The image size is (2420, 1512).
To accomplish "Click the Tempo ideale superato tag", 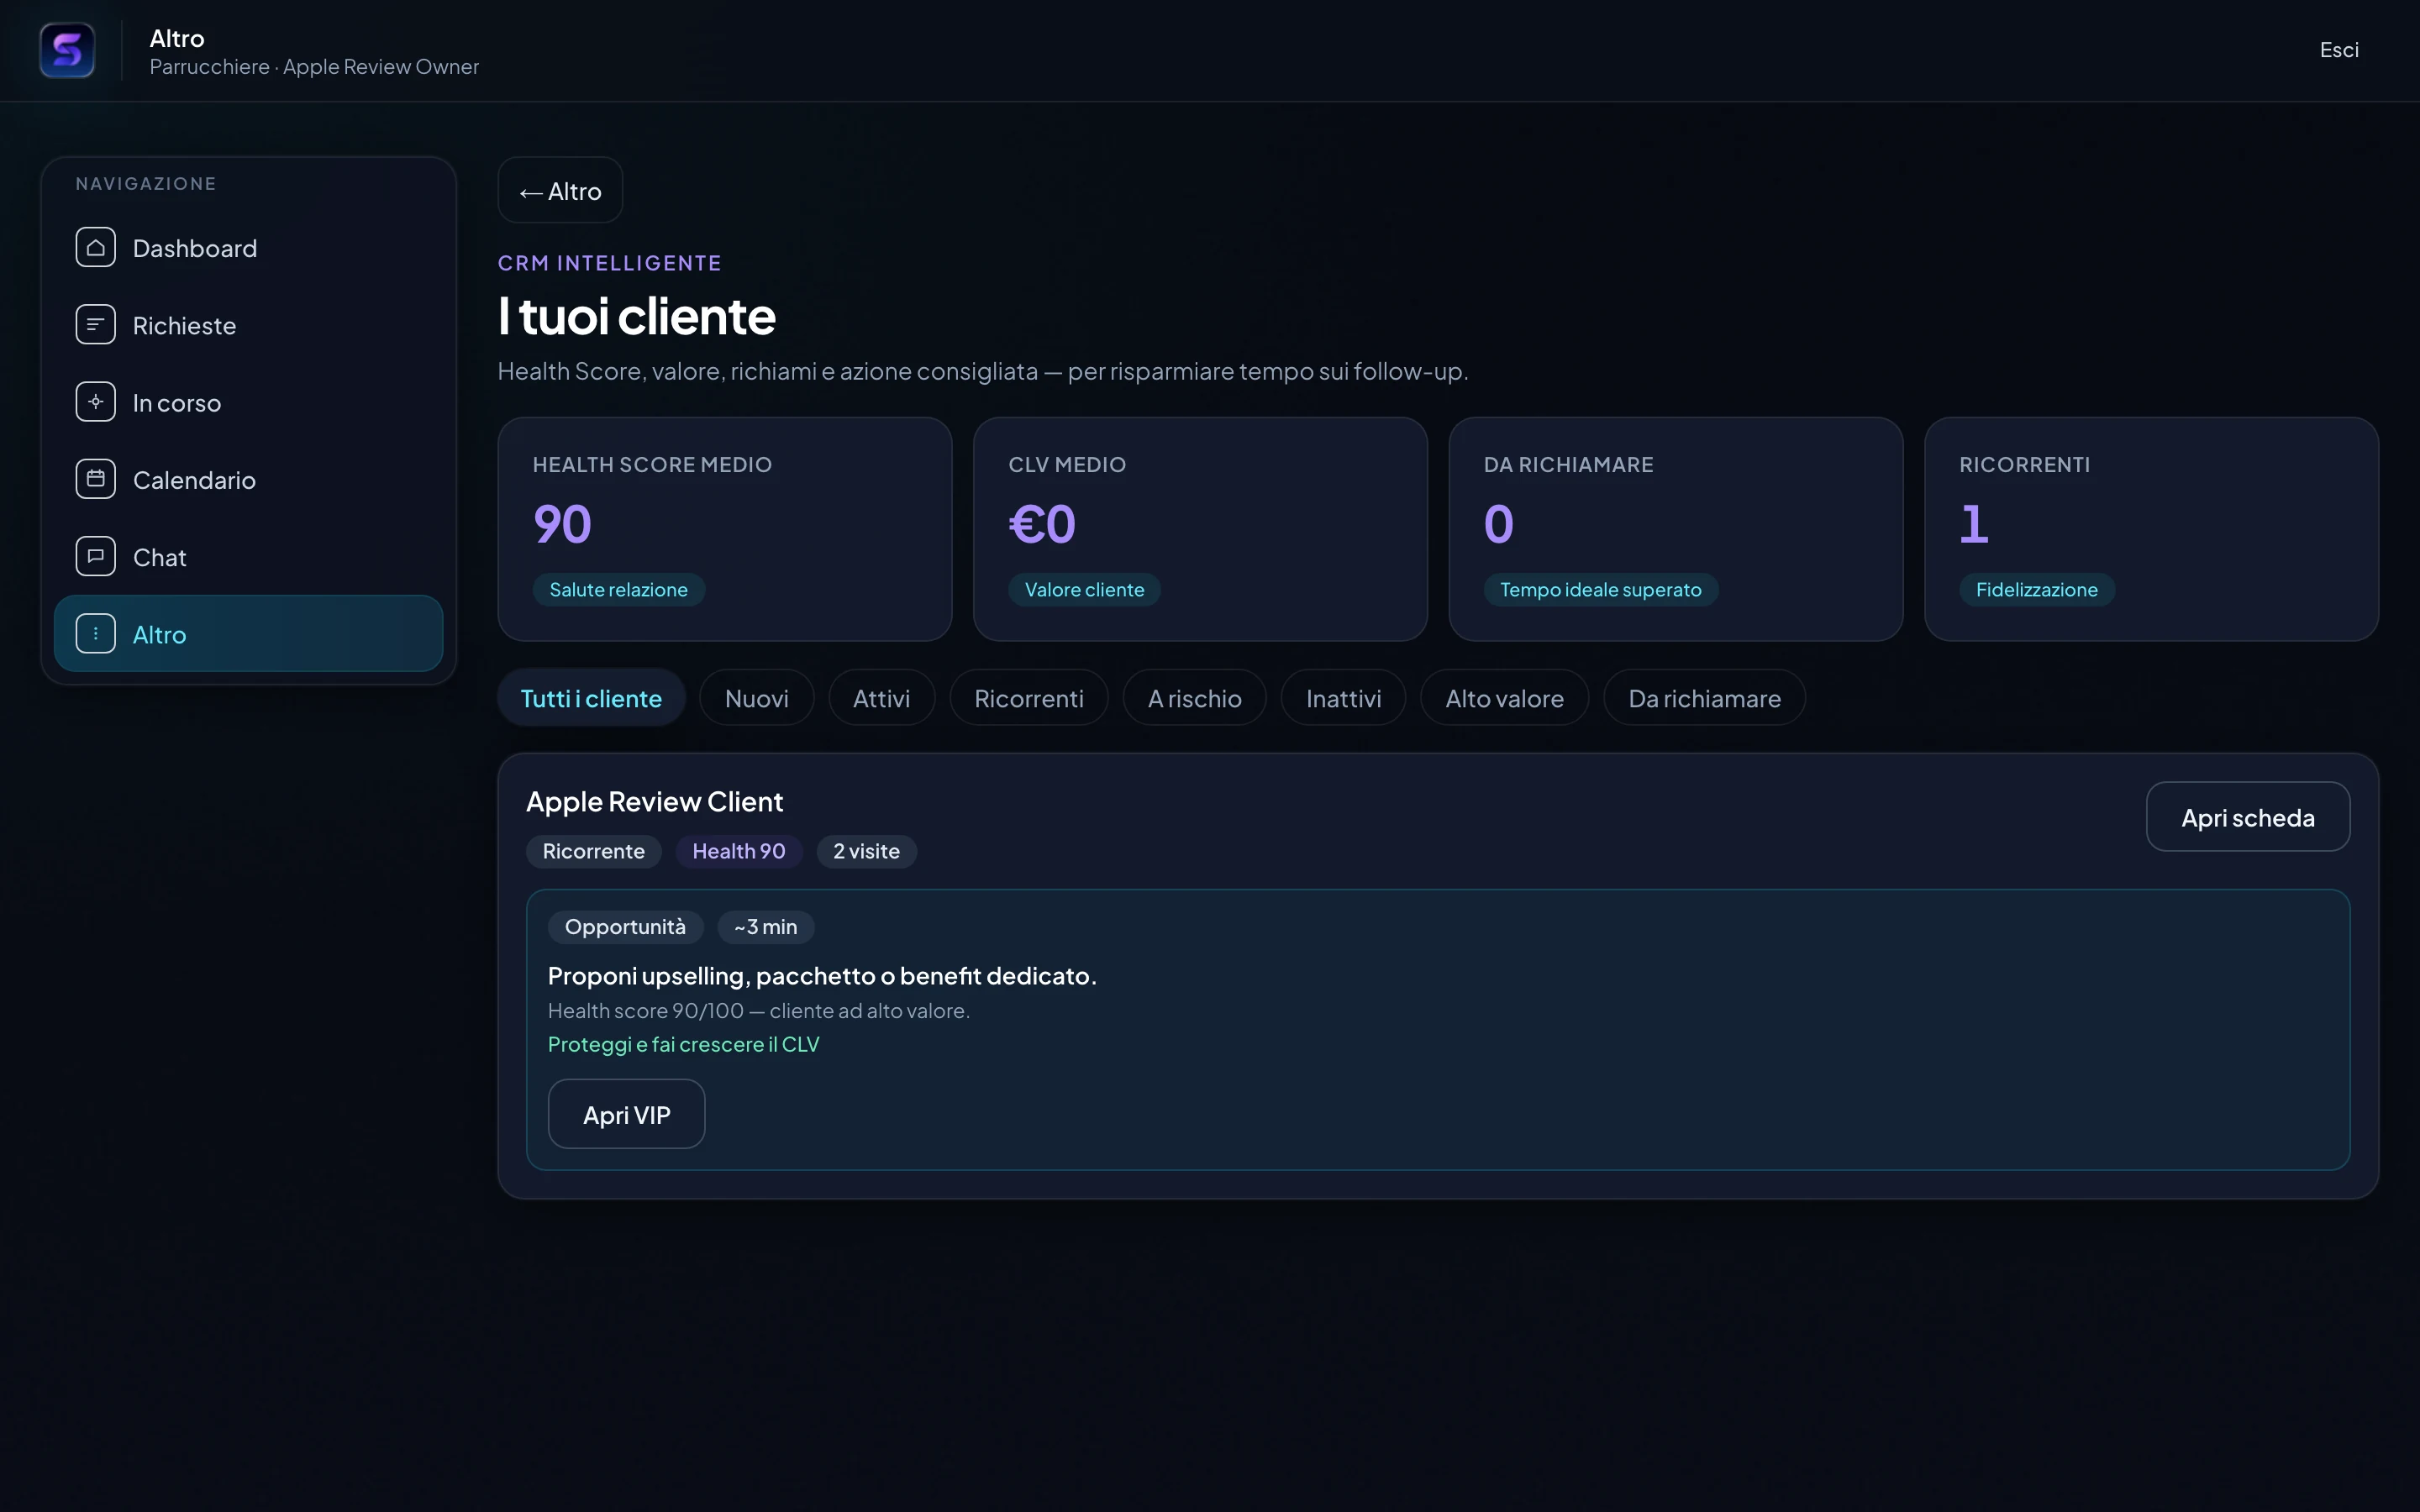I will 1600,589.
